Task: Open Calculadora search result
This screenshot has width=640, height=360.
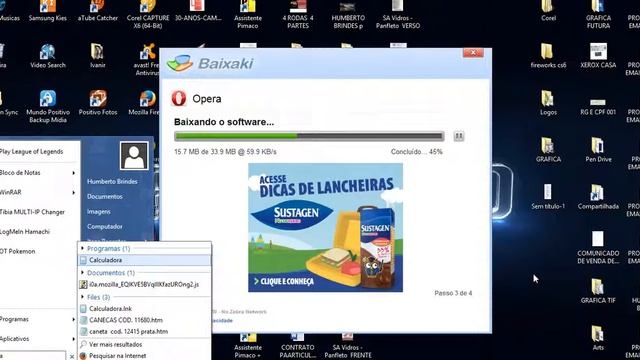Action: click(144, 260)
